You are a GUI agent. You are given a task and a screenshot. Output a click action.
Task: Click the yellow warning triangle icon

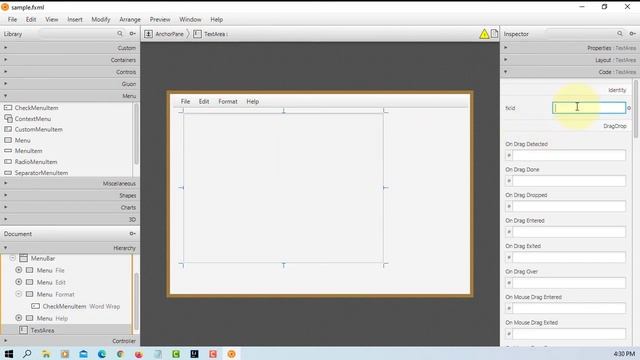point(484,34)
